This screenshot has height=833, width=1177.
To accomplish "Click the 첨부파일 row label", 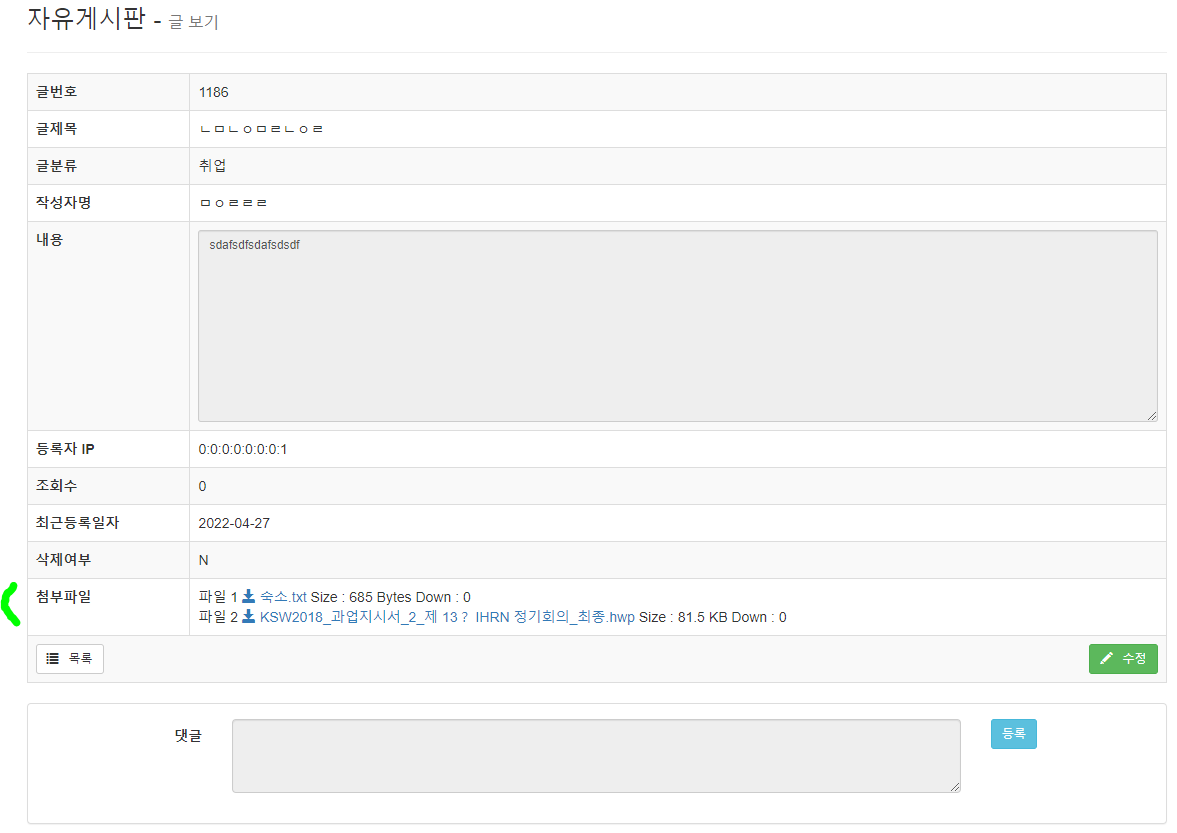I will coord(64,596).
